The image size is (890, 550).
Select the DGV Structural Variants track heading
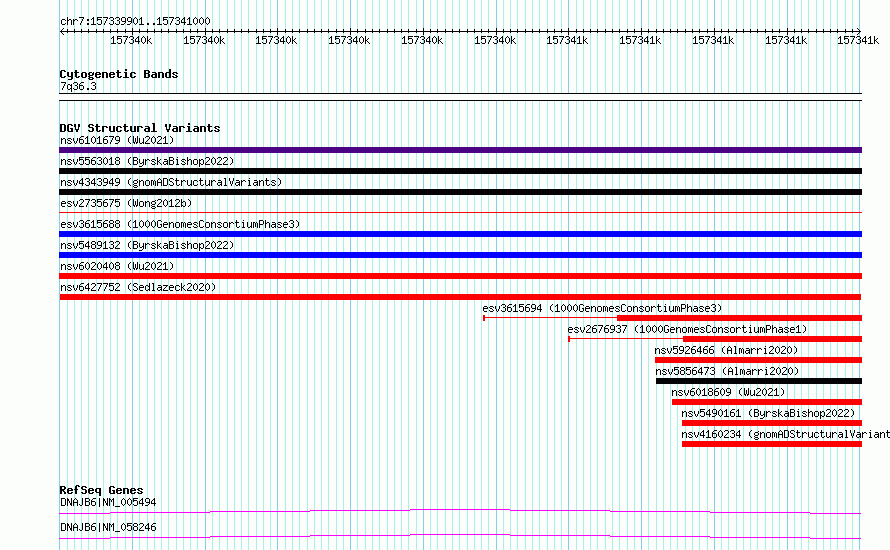tap(140, 128)
